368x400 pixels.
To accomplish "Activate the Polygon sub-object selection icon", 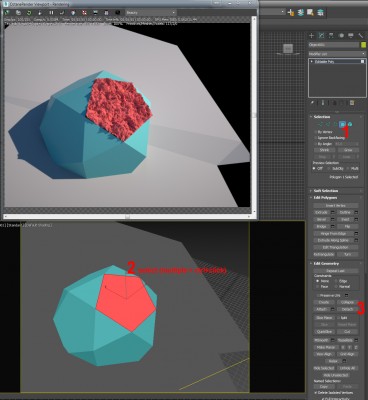I will pos(342,124).
